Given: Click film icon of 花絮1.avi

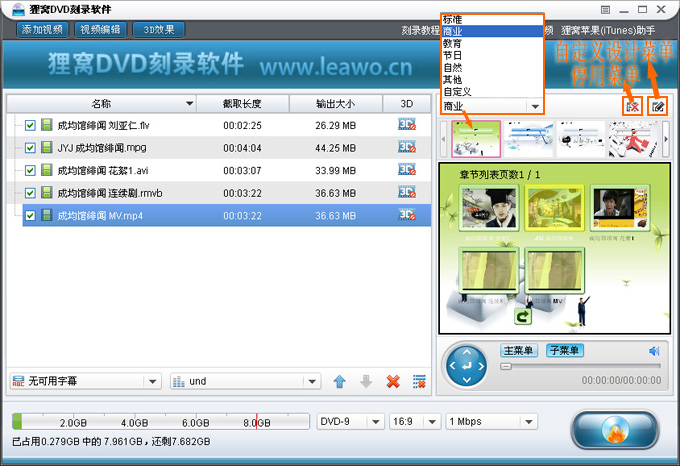Looking at the screenshot, I should (x=47, y=170).
